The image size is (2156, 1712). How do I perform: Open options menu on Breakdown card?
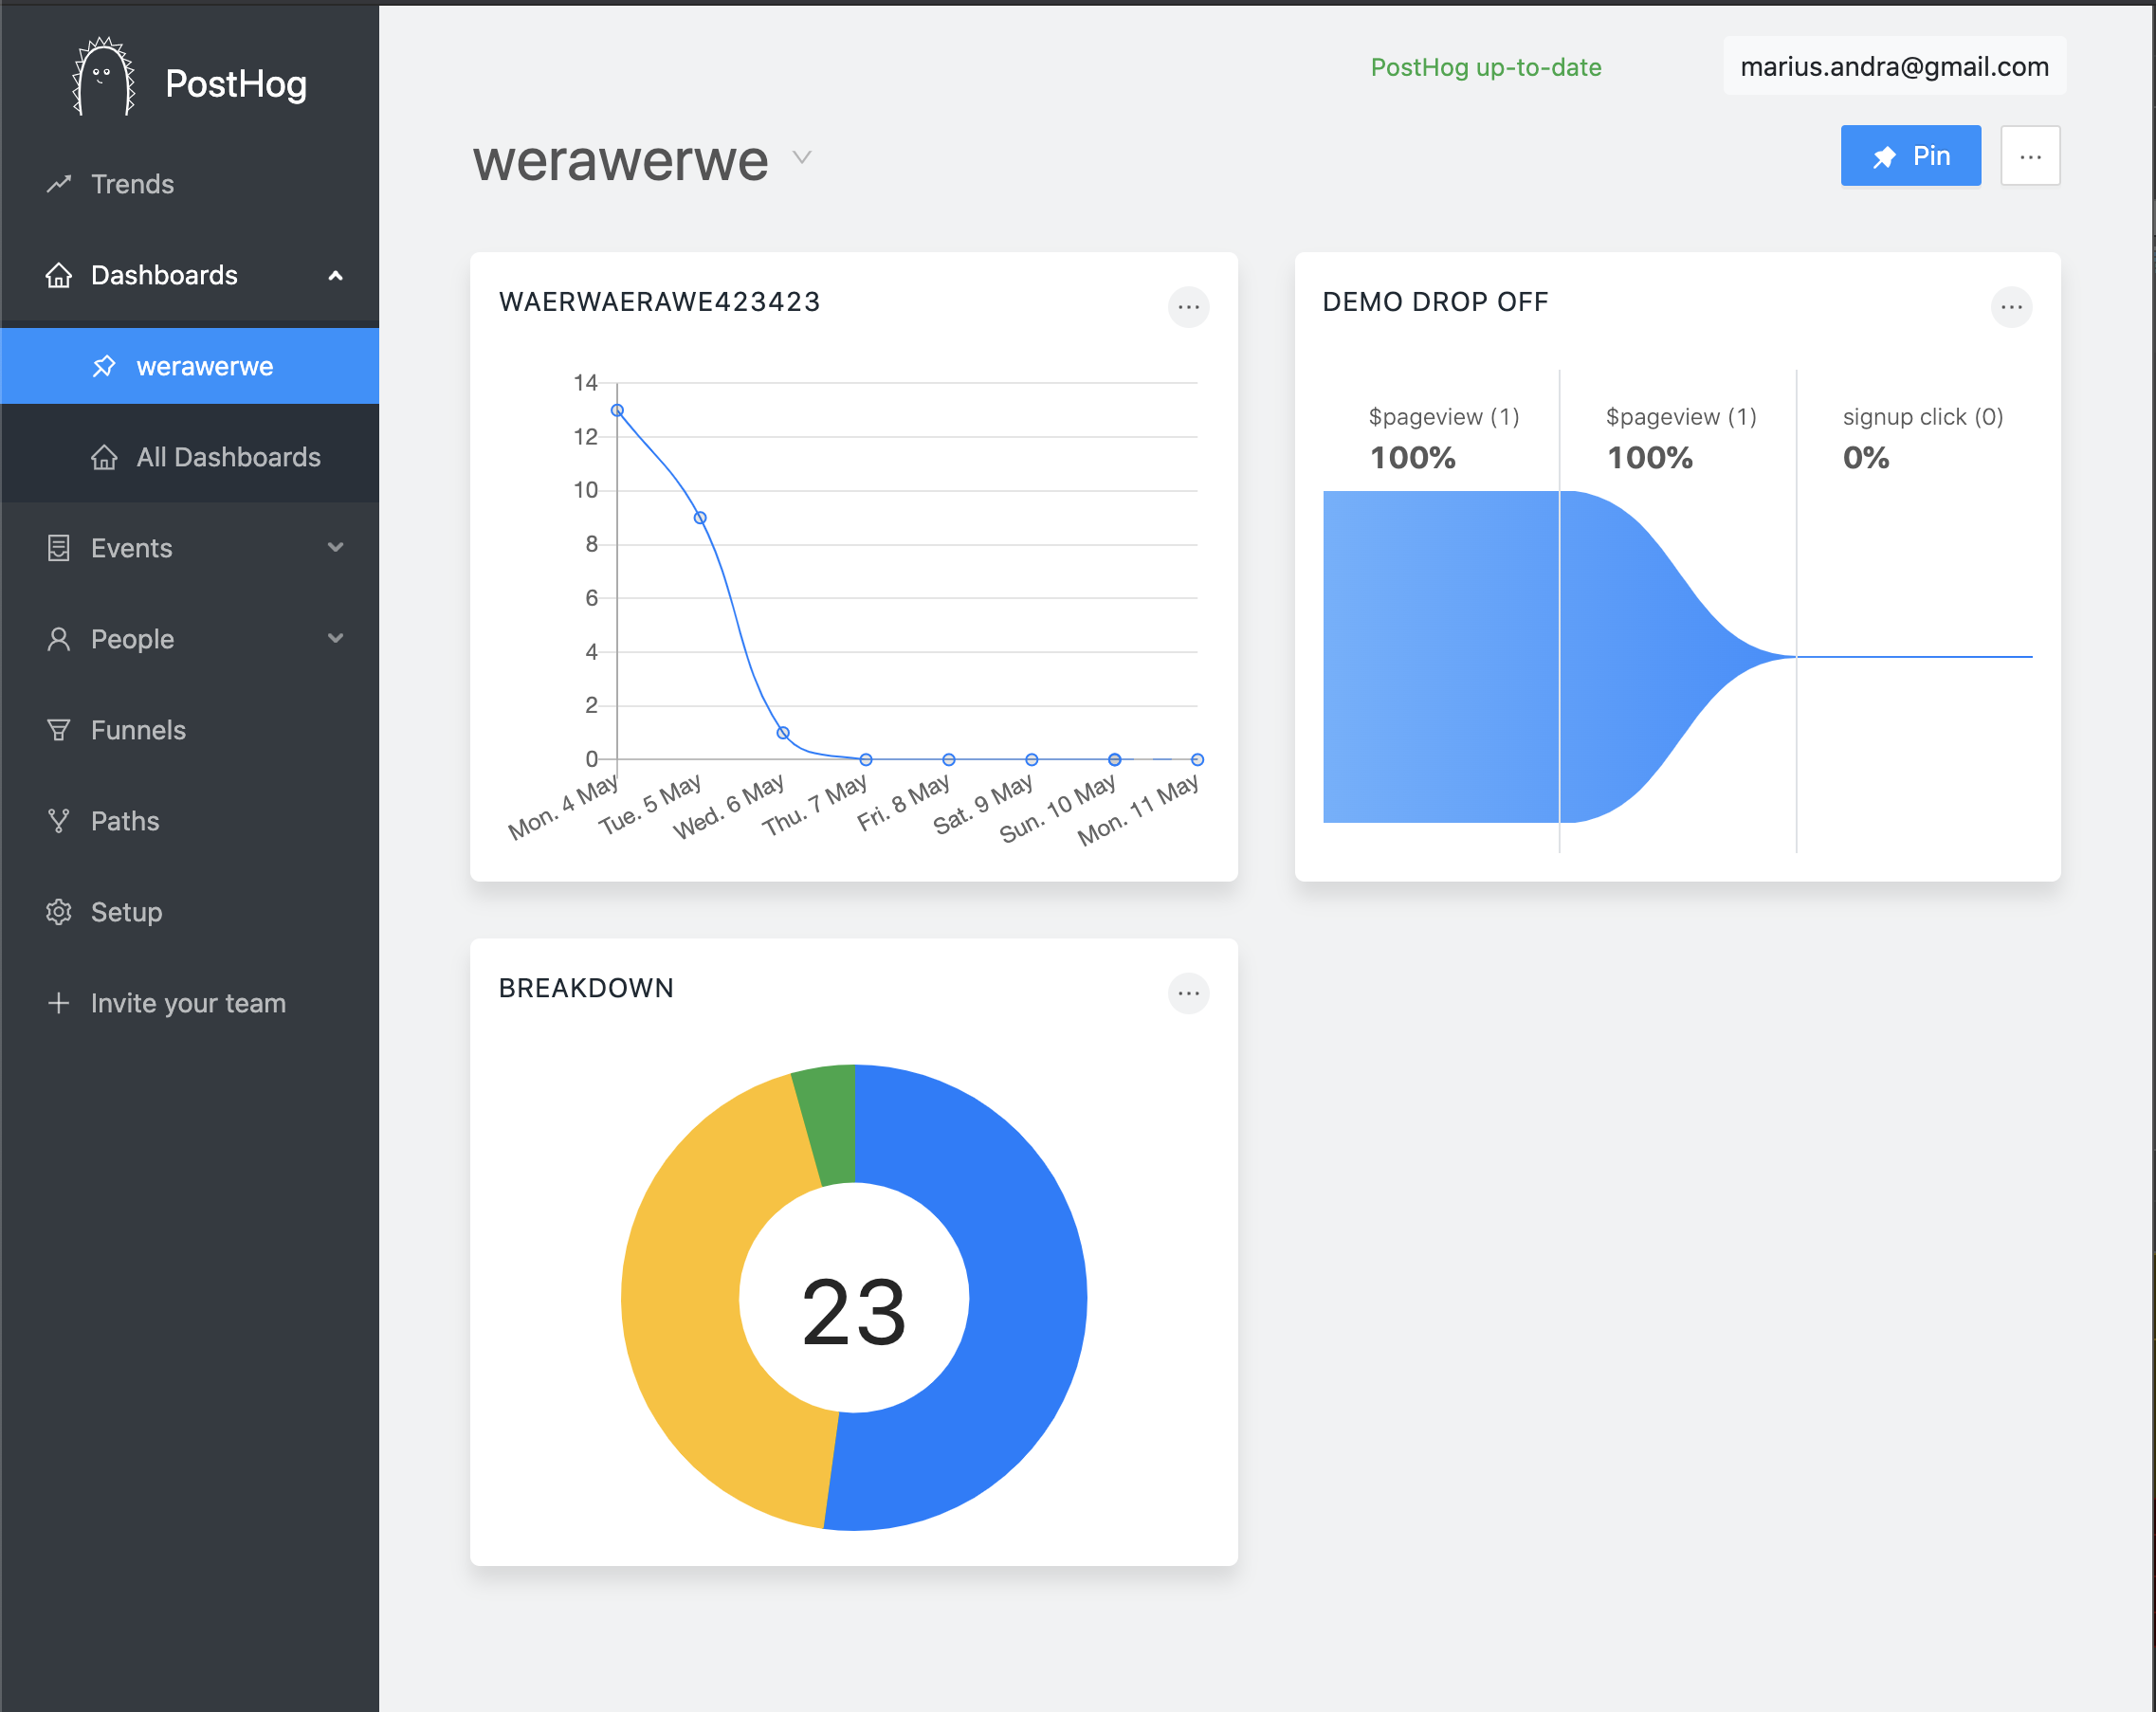(1188, 993)
